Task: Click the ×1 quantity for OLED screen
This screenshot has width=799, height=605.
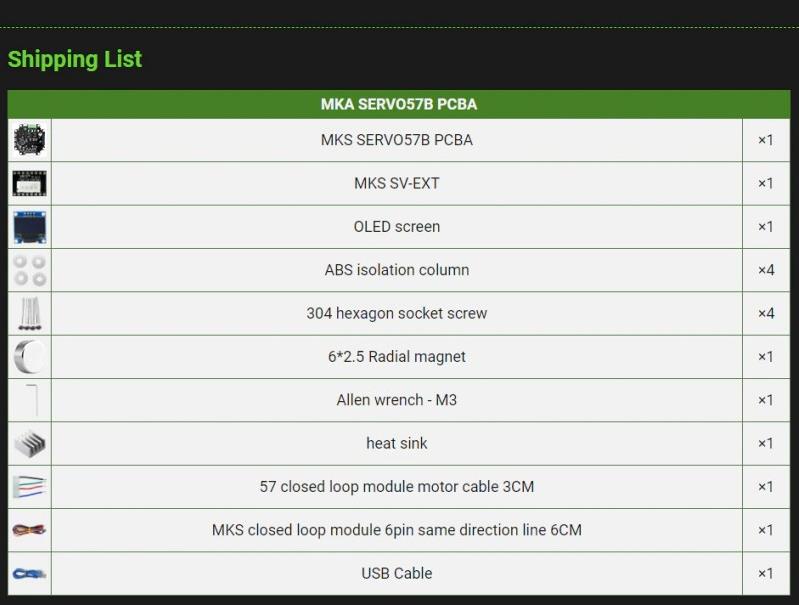Action: 766,226
